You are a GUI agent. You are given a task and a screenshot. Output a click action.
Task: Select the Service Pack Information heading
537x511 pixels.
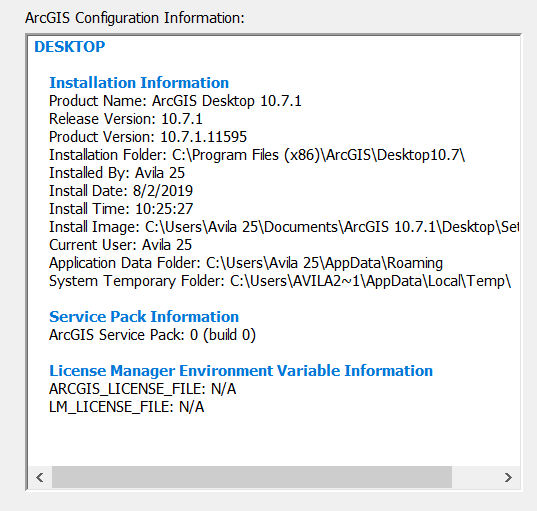click(144, 316)
